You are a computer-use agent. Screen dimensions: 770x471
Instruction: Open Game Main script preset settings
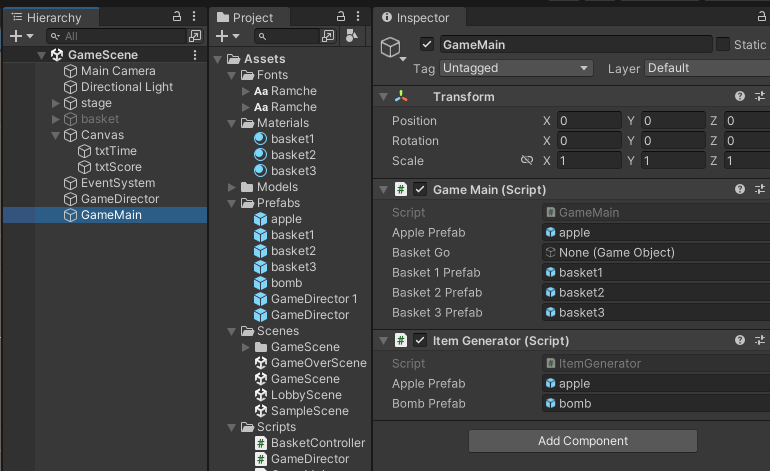click(x=760, y=189)
